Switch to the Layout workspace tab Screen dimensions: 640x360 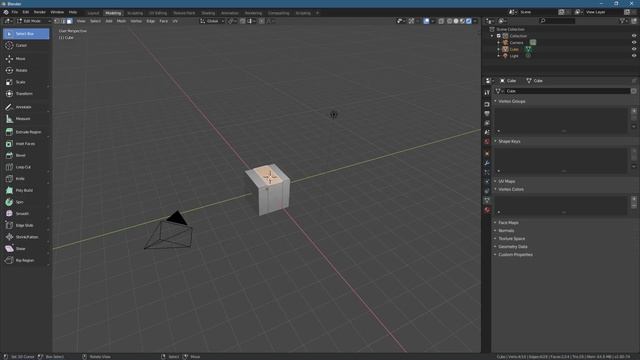[93, 13]
